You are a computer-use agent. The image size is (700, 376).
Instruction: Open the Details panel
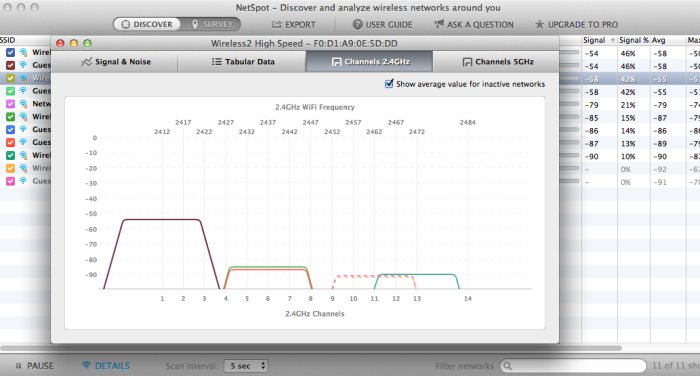pyautogui.click(x=106, y=366)
